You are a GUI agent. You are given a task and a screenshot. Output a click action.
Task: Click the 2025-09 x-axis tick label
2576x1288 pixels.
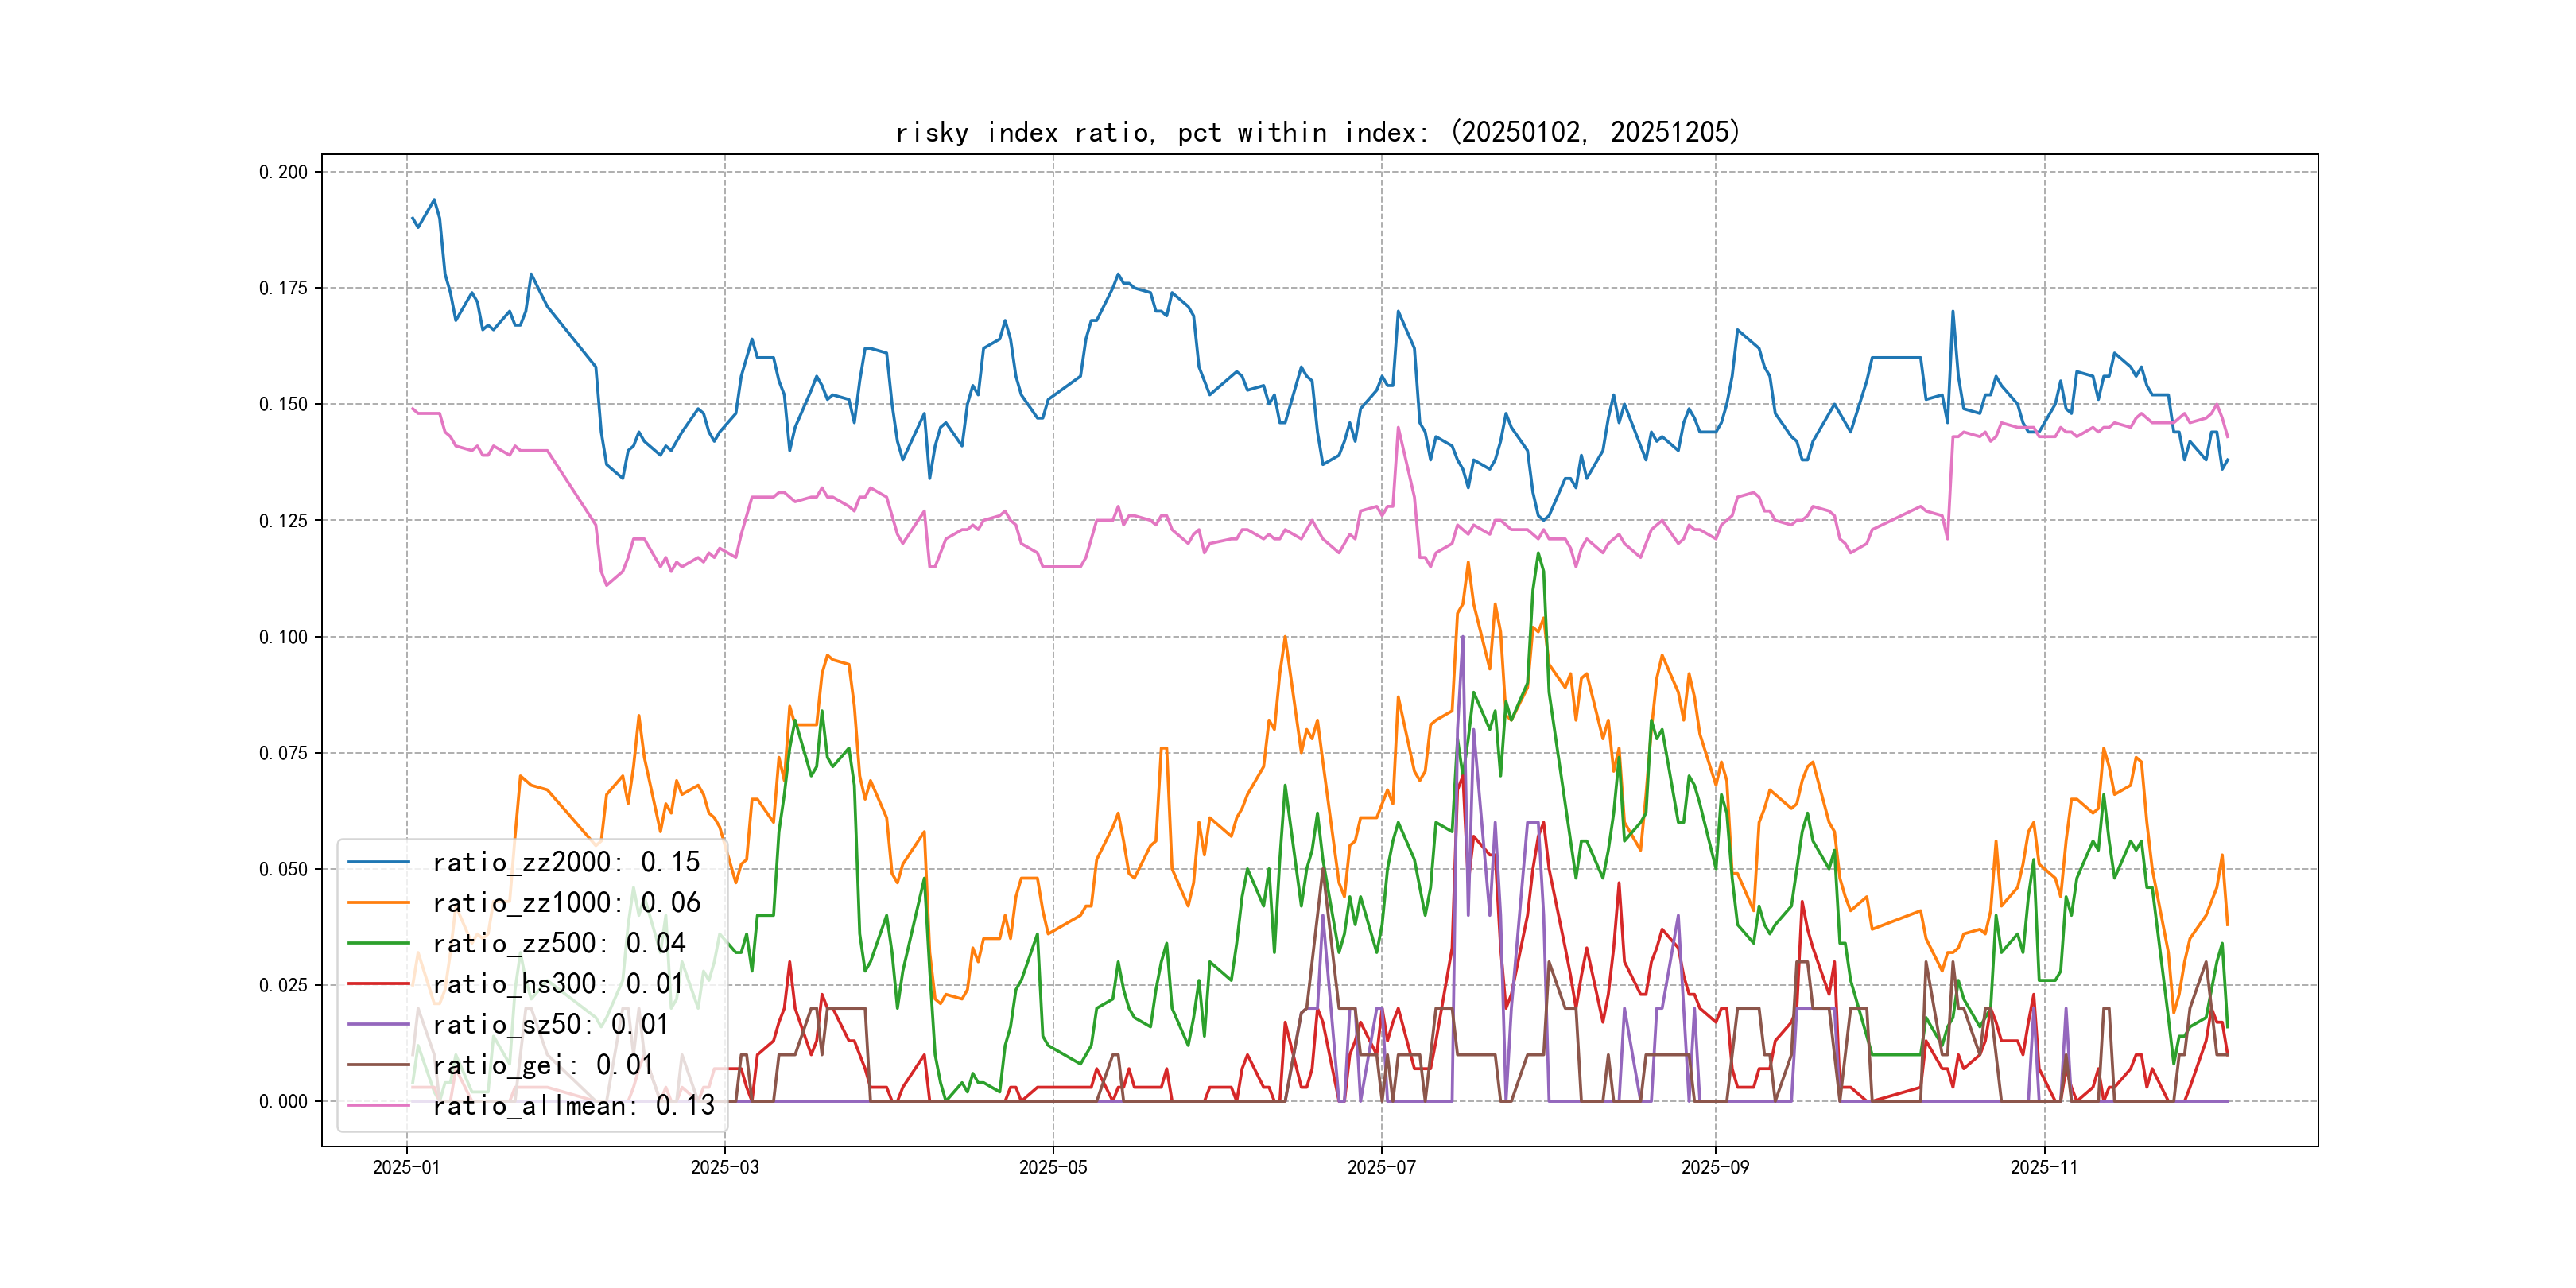(x=1715, y=1168)
